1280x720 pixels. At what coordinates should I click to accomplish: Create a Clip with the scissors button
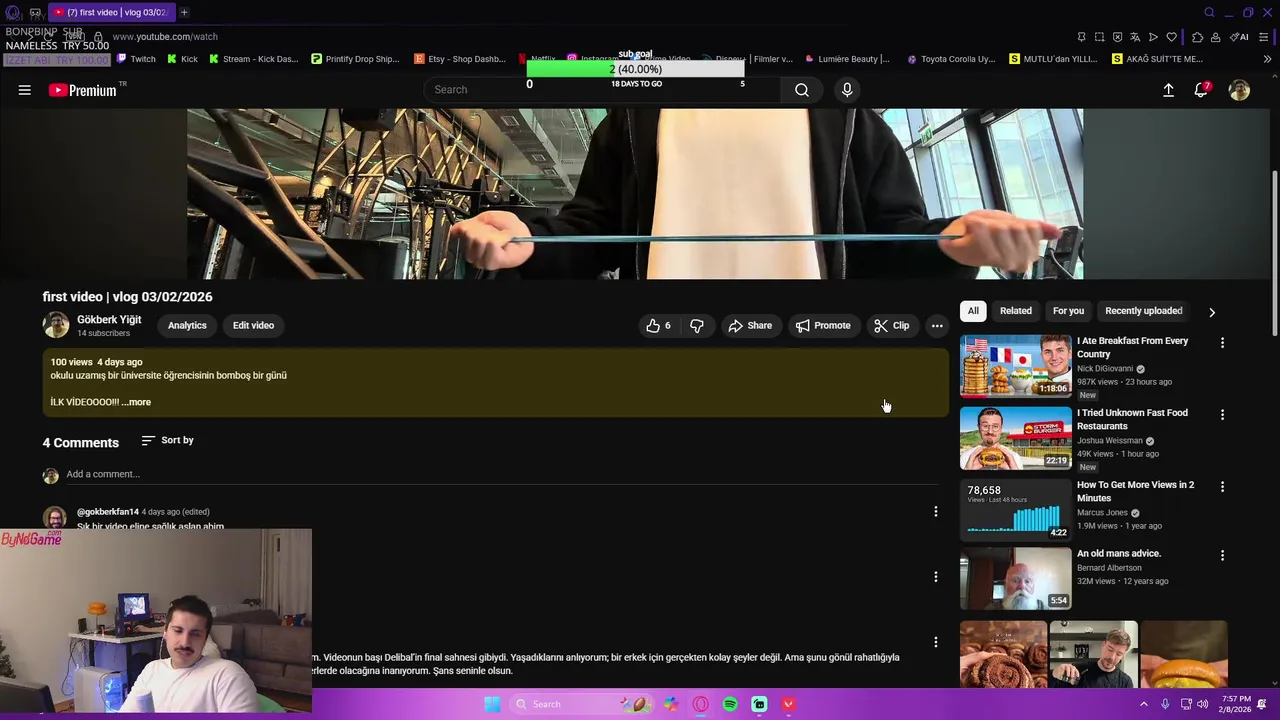click(891, 325)
